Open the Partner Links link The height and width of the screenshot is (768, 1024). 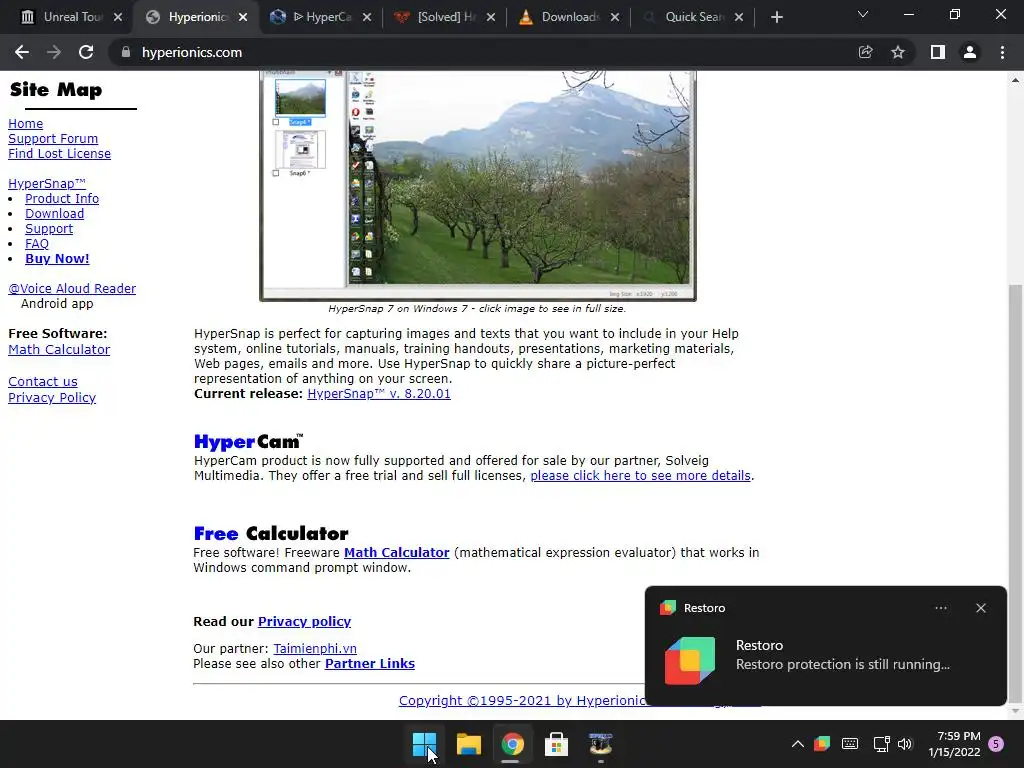[370, 664]
